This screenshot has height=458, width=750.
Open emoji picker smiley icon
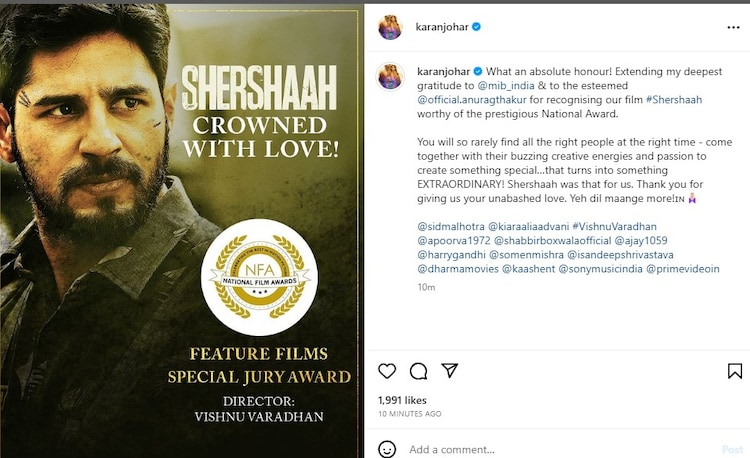click(387, 449)
